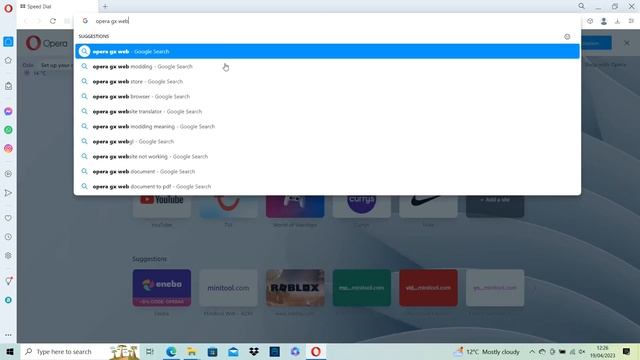Open sidebar Settings gear icon
Screen dimensions: 640x360
tap(8, 256)
